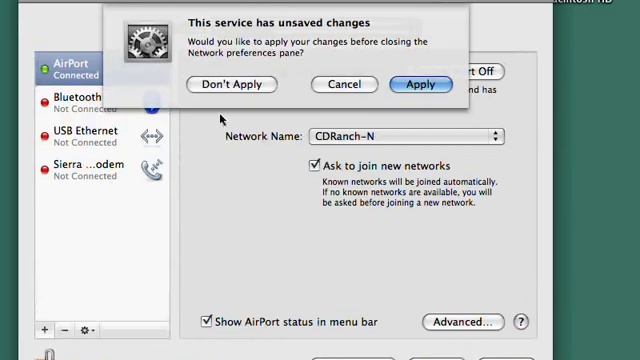Screen dimensions: 640x360
Task: Click the System Preferences gear icon in dialog
Action: point(148,42)
